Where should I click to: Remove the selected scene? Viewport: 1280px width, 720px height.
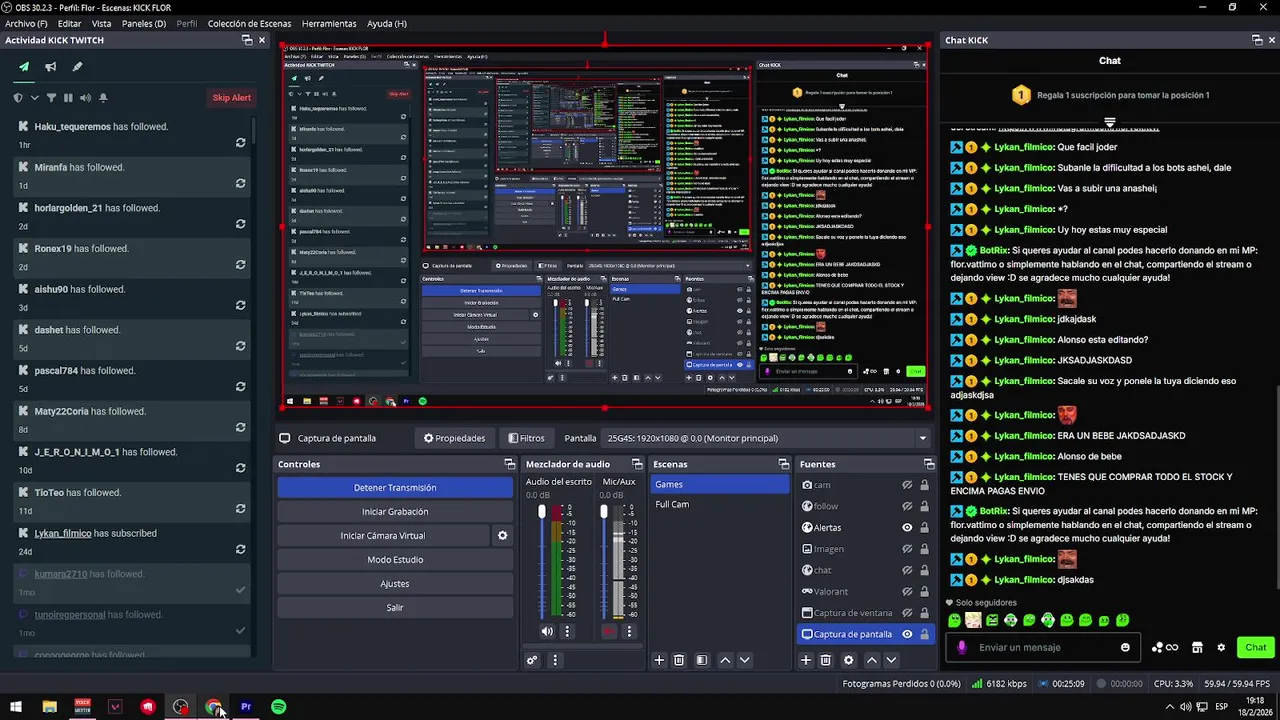pos(679,660)
